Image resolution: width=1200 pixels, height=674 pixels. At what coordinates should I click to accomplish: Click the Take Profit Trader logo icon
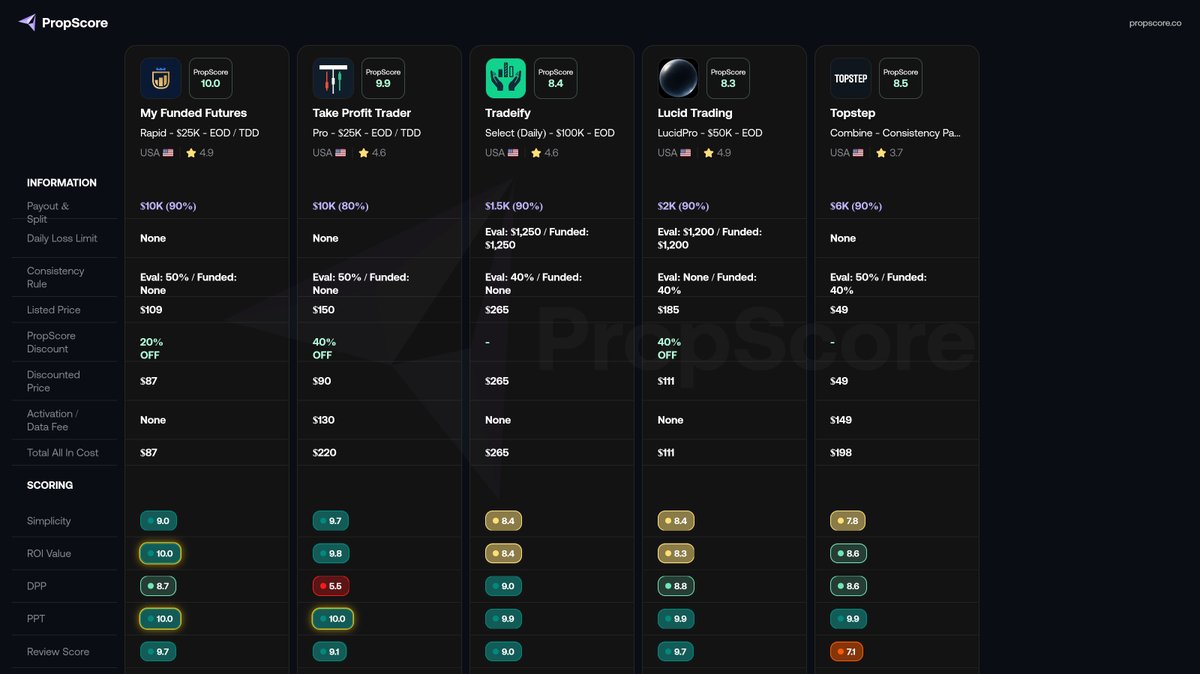tap(333, 78)
